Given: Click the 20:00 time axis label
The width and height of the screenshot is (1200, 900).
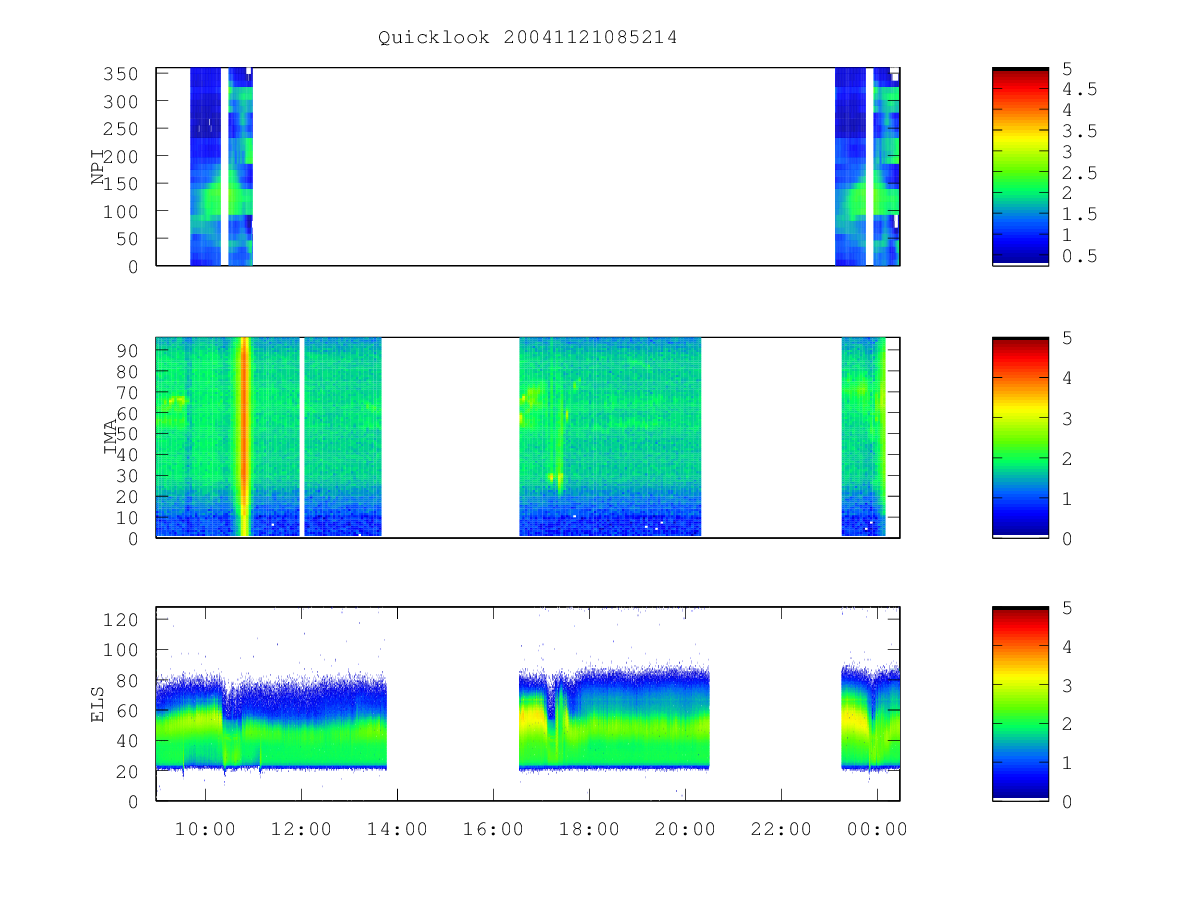Looking at the screenshot, I should (685, 828).
